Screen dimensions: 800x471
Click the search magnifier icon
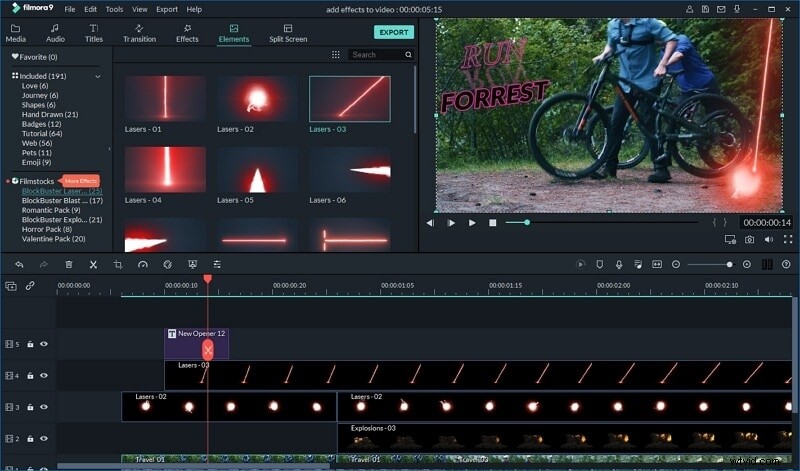coord(408,55)
